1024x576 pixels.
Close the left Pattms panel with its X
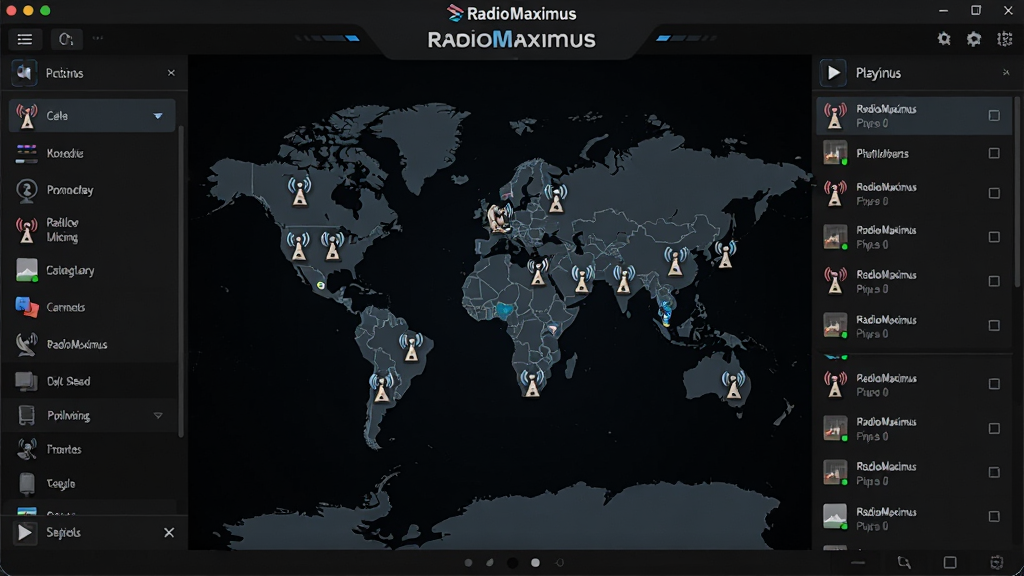[x=171, y=73]
